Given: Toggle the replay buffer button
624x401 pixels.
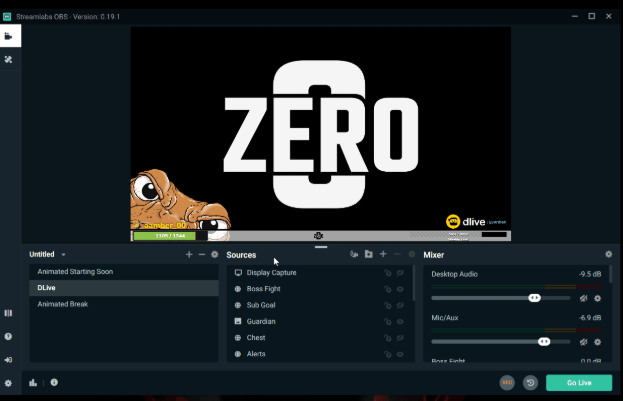Looking at the screenshot, I should tap(530, 383).
